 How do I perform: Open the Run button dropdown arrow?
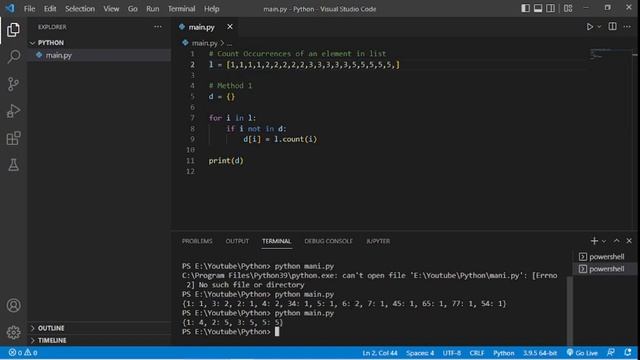click(x=599, y=27)
